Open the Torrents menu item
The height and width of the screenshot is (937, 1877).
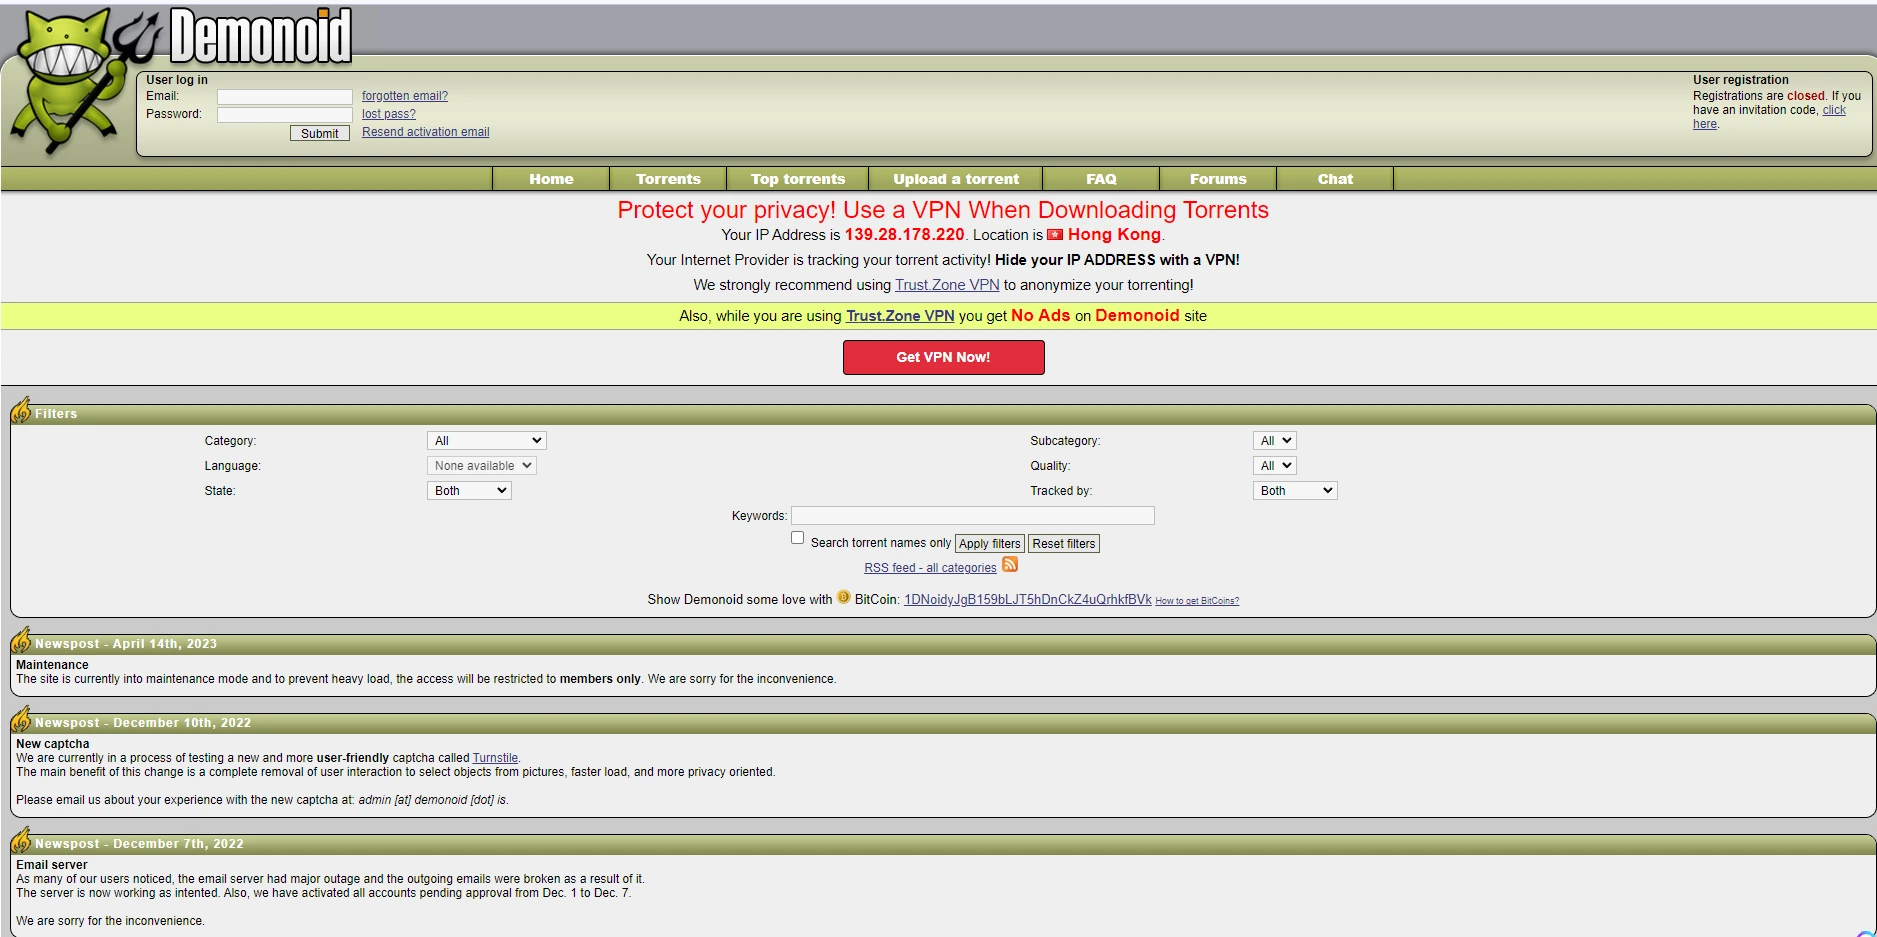click(x=668, y=179)
